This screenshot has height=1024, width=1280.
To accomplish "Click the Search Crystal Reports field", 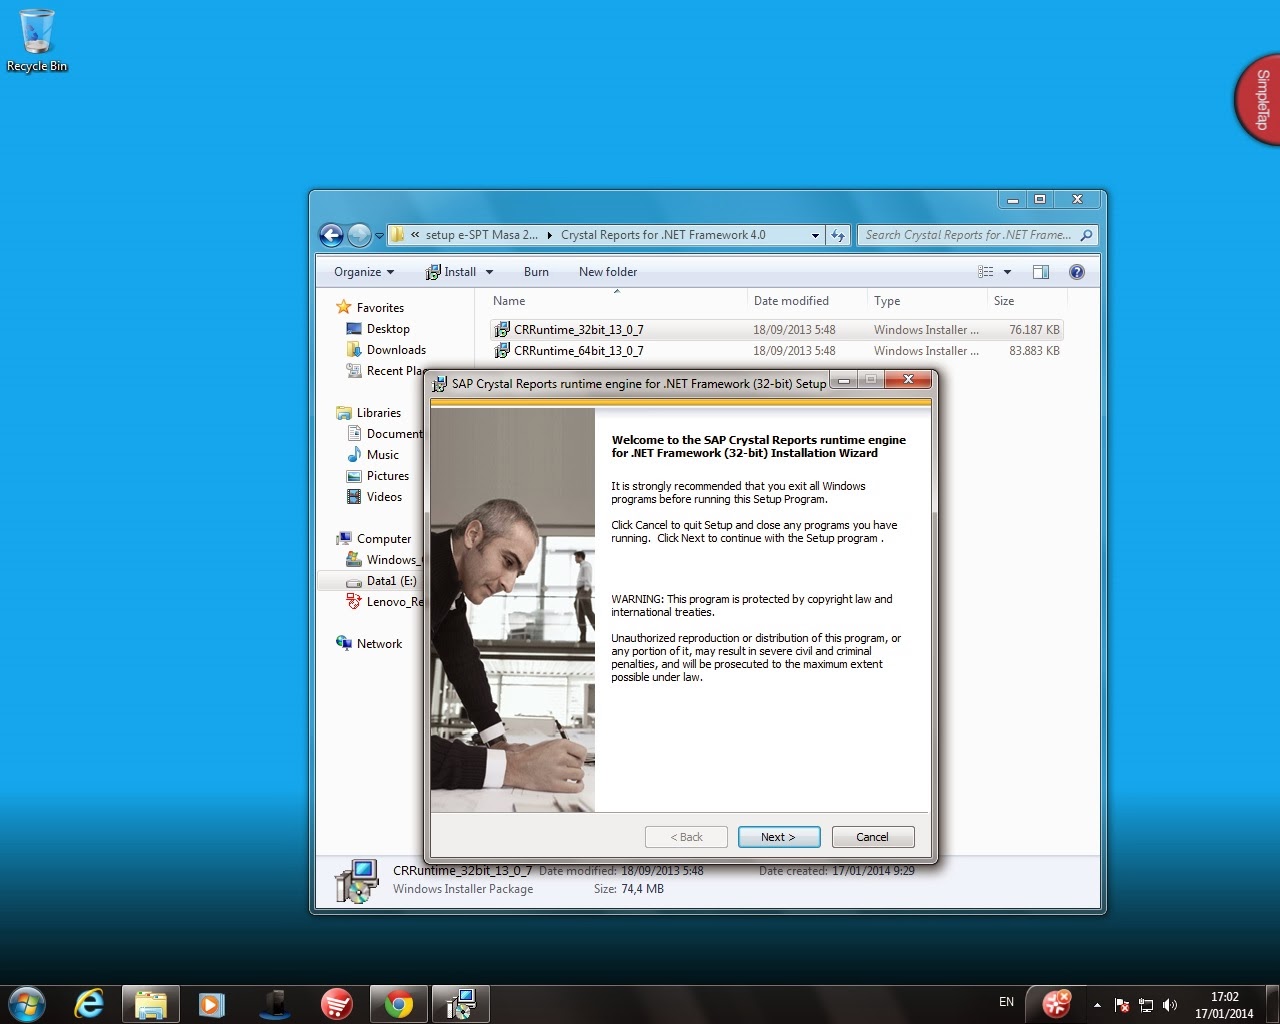I will 967,235.
